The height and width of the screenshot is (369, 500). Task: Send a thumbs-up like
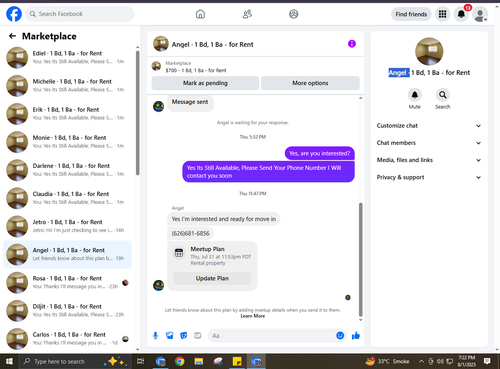[356, 336]
